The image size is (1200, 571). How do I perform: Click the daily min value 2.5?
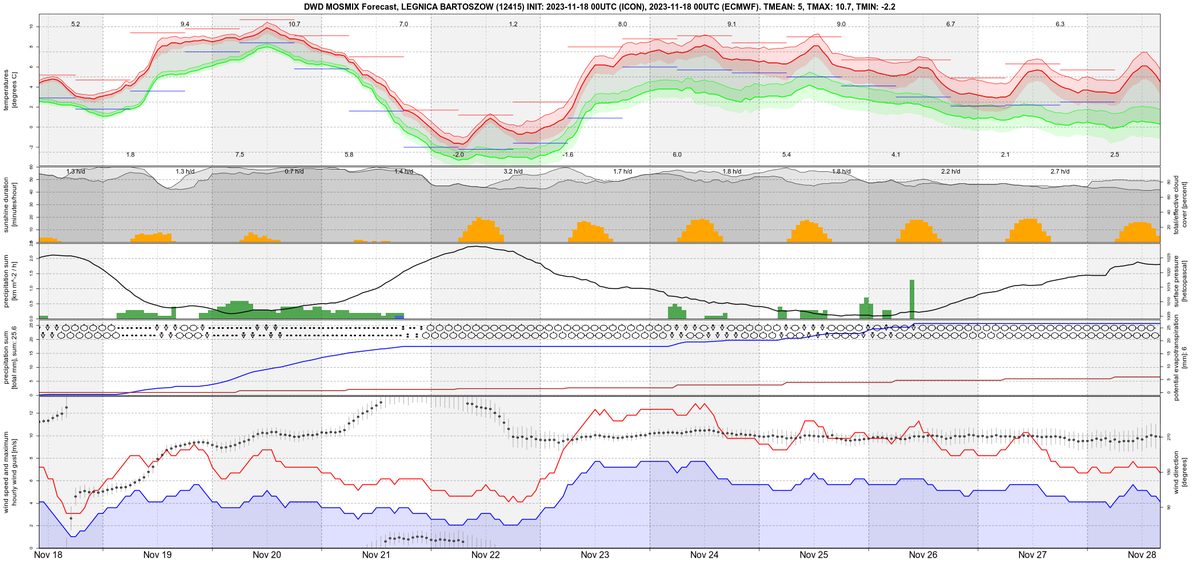click(x=1114, y=155)
